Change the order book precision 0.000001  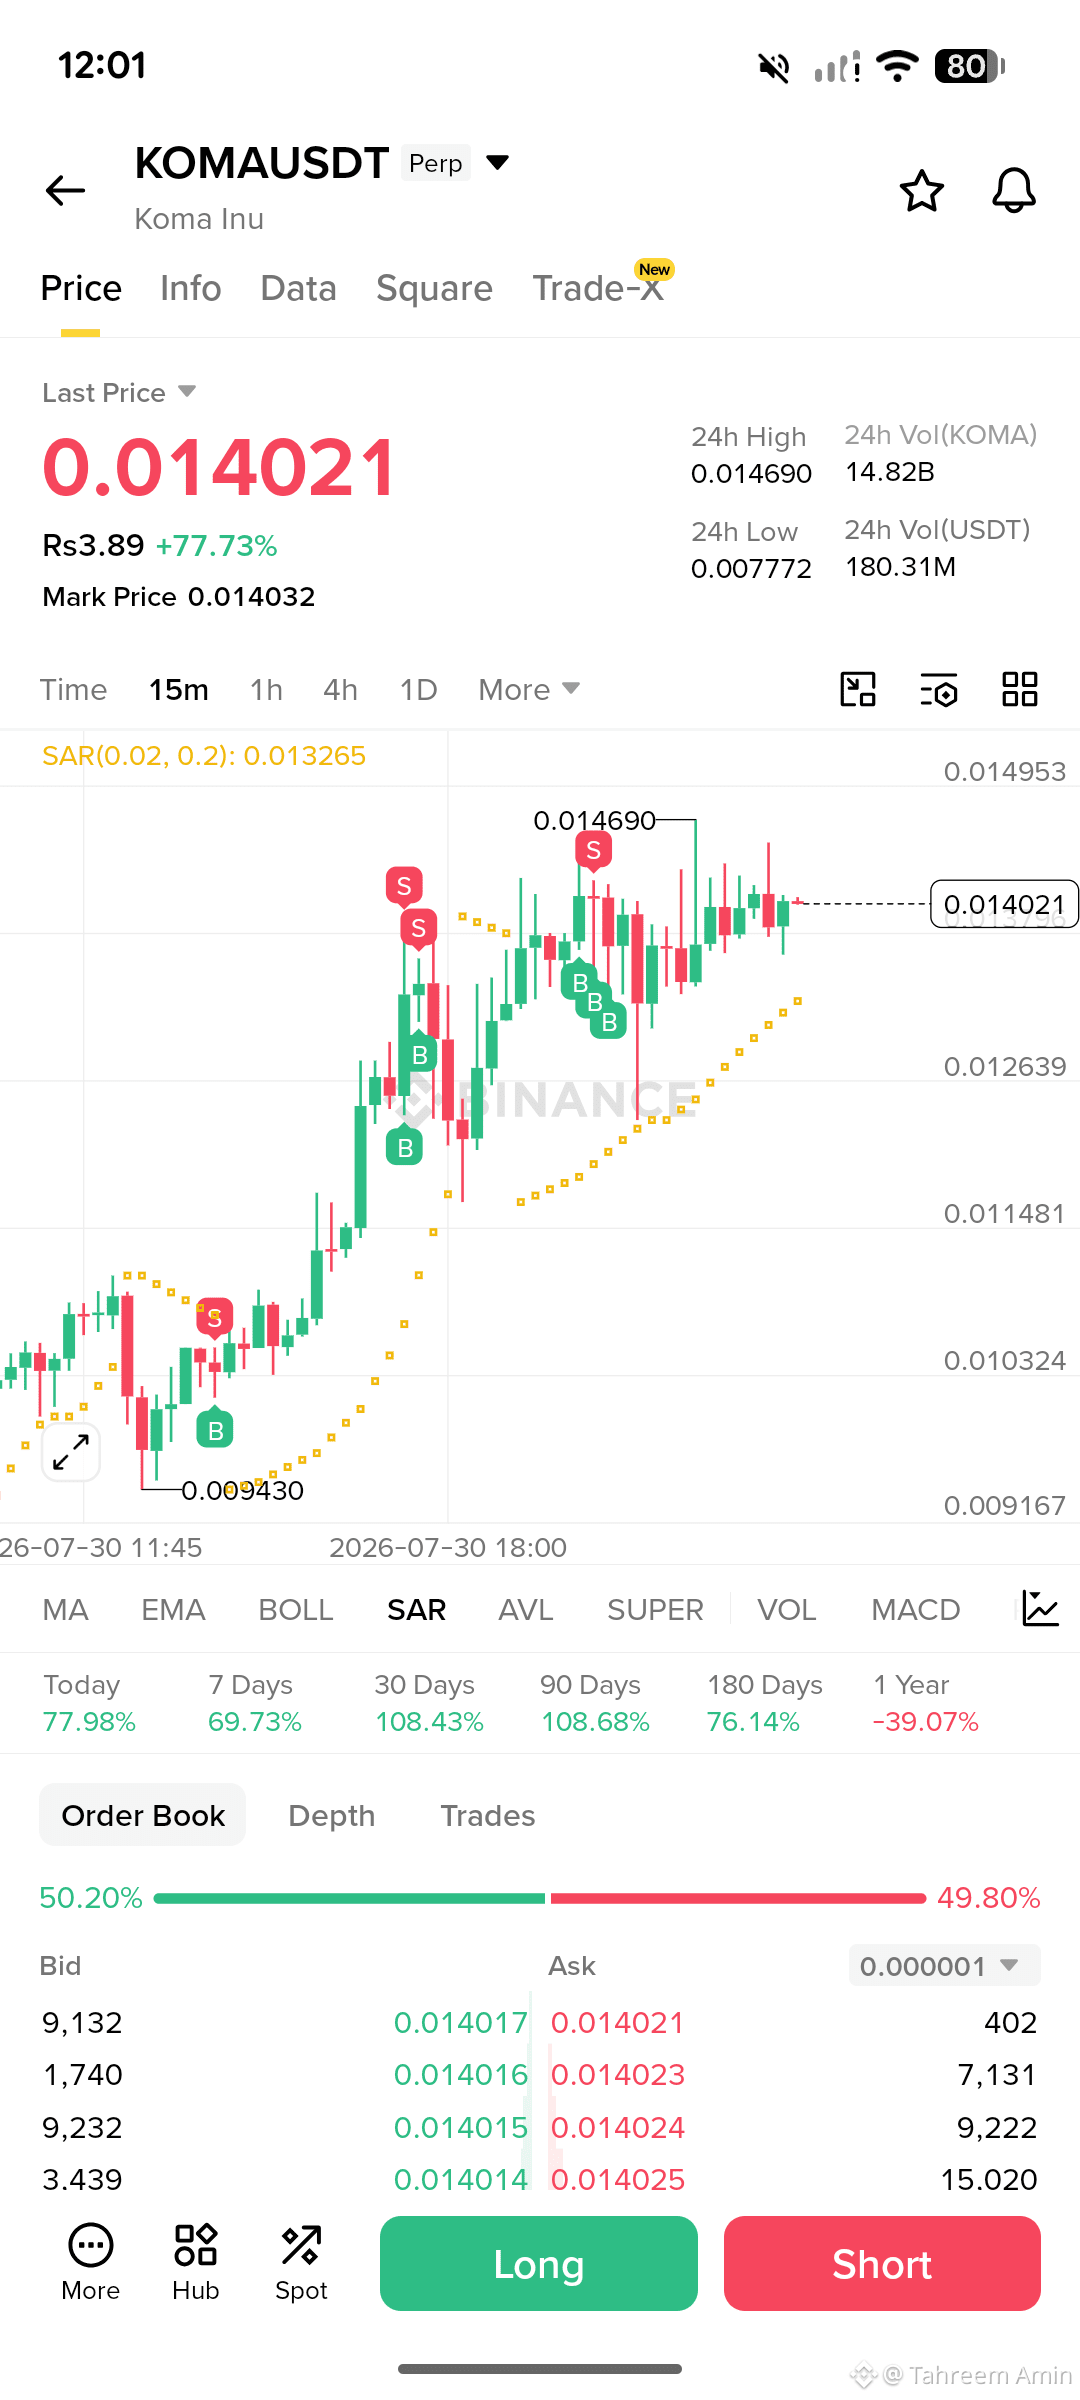(x=944, y=1966)
